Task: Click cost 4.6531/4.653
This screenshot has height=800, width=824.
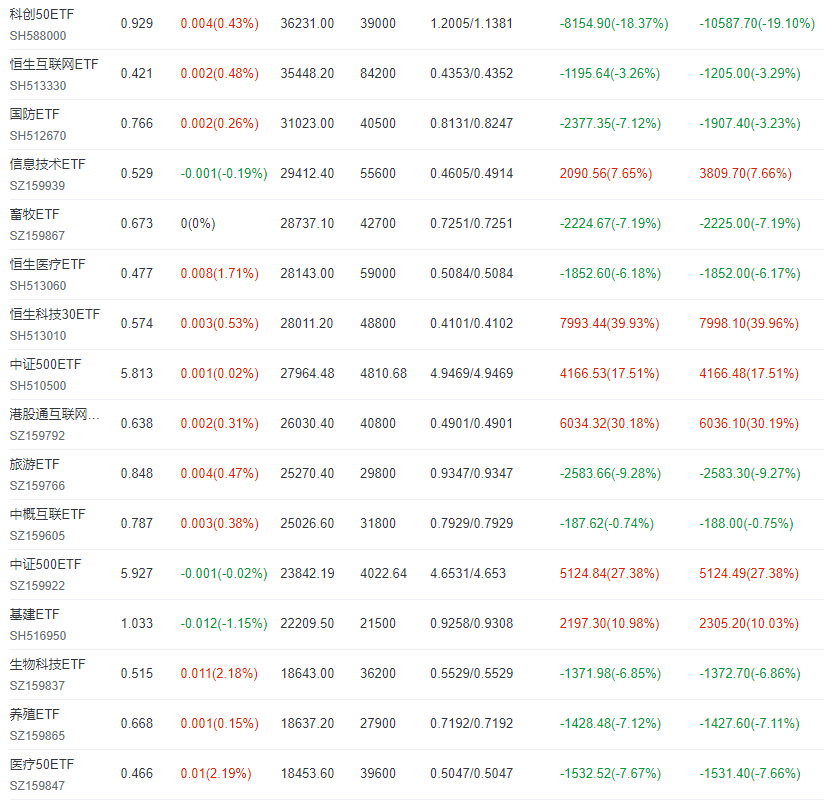Action: (468, 573)
